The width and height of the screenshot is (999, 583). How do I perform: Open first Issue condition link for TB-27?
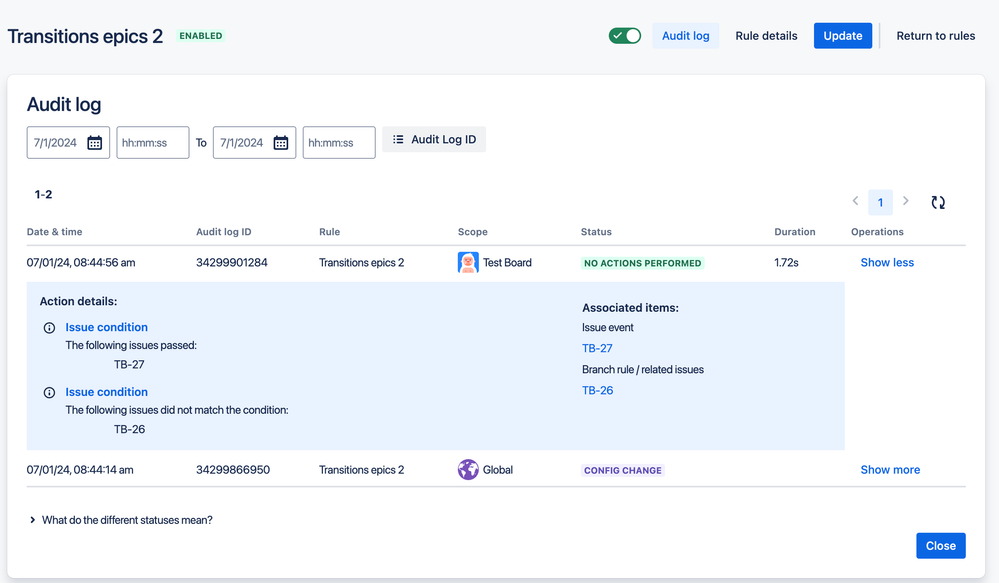(x=106, y=327)
